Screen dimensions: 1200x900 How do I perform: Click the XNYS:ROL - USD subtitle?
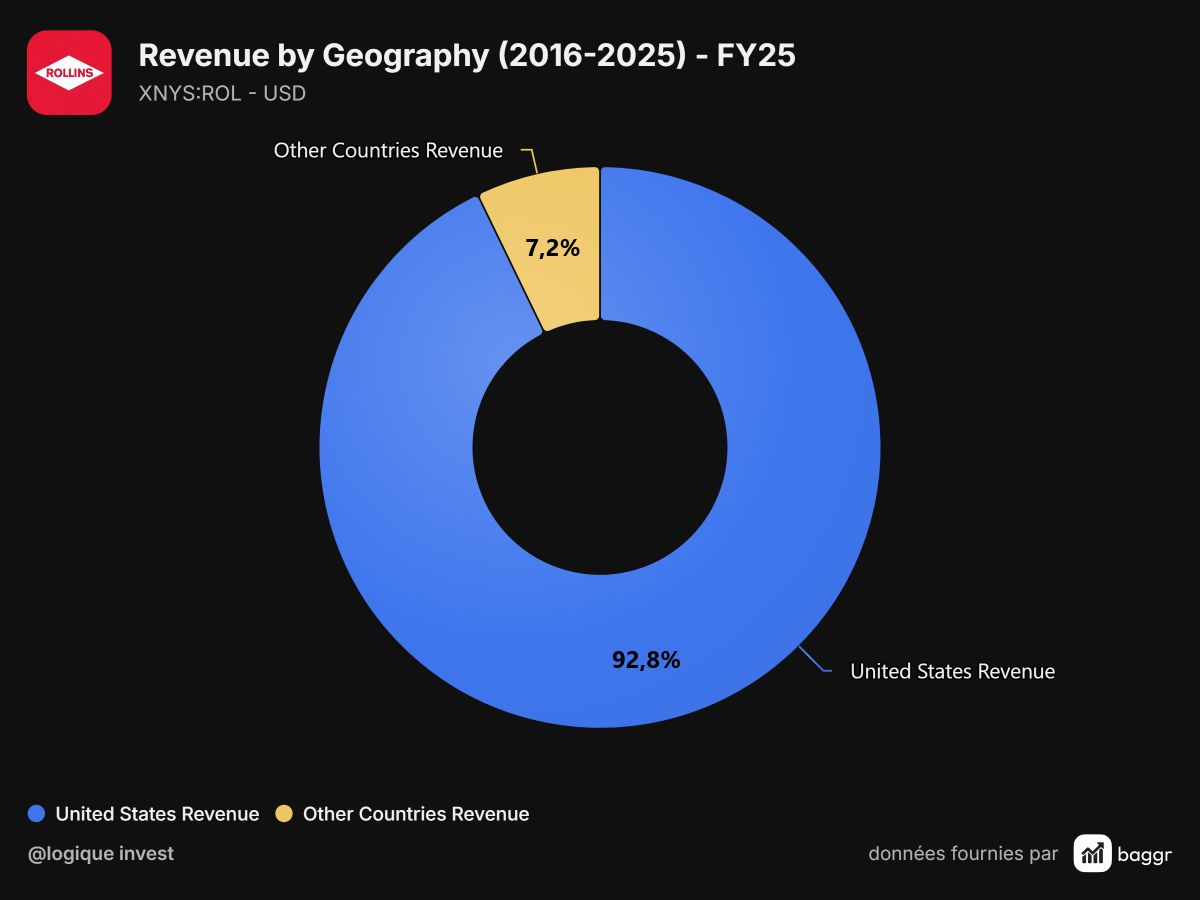point(222,94)
